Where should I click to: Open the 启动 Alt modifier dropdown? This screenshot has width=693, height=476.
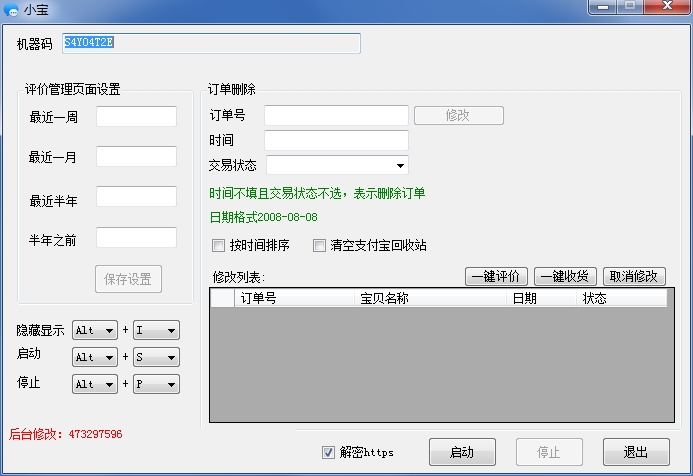point(95,357)
